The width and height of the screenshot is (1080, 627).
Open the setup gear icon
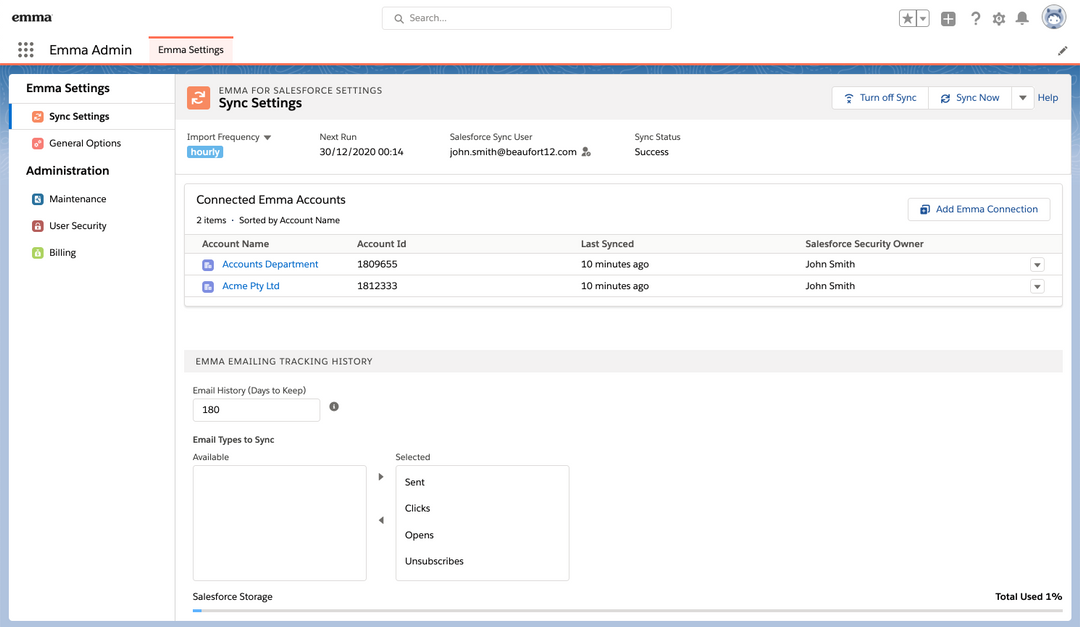pyautogui.click(x=998, y=19)
